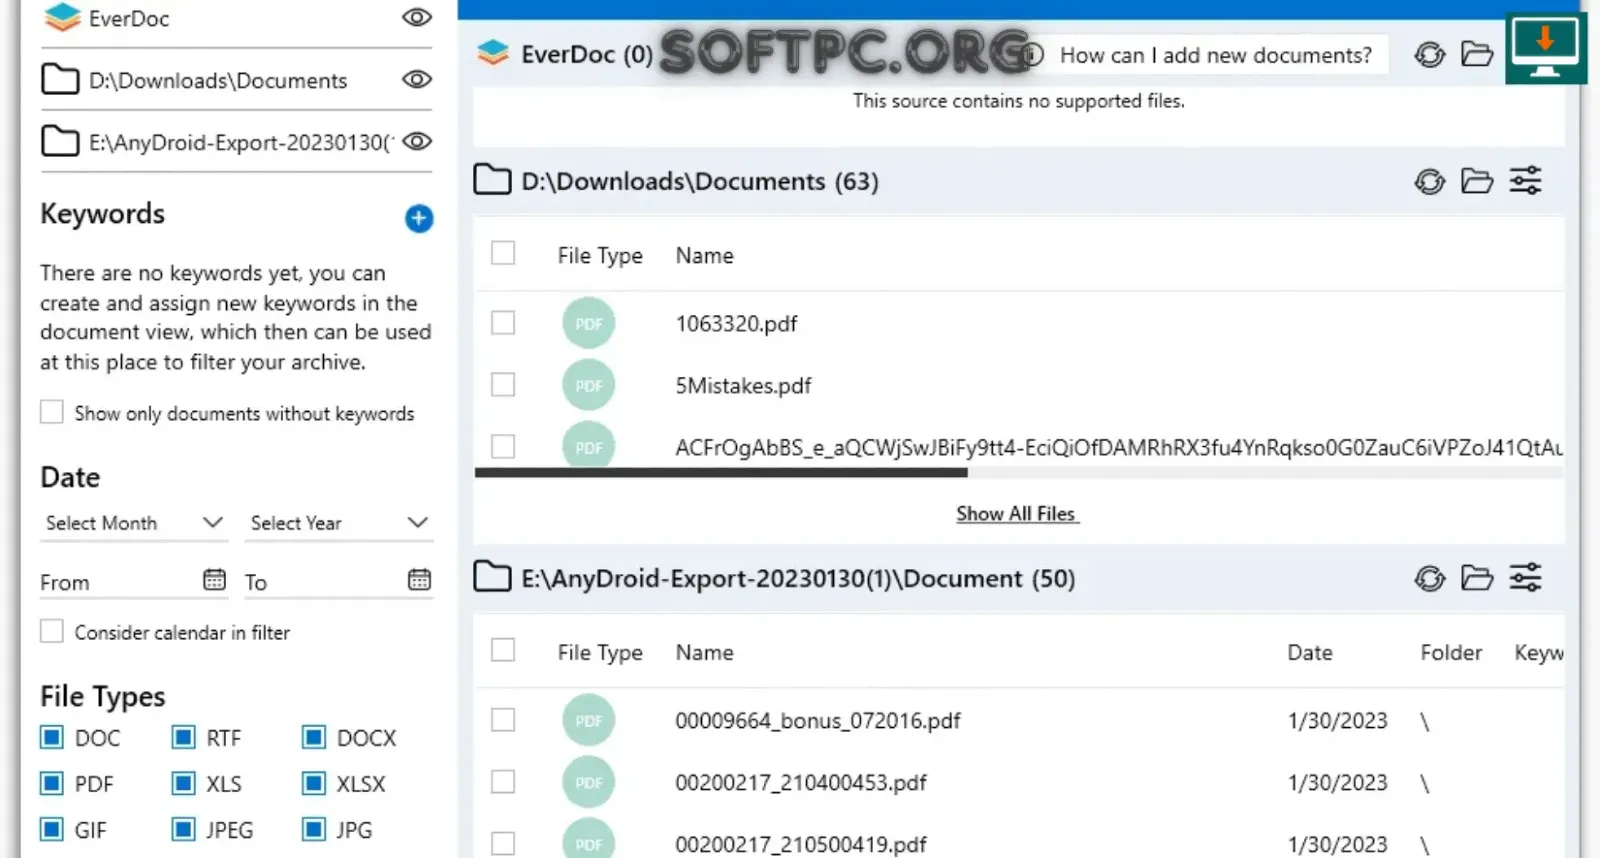The image size is (1600, 858).
Task: Check the box for ACFrOgAbBS file
Action: point(503,446)
